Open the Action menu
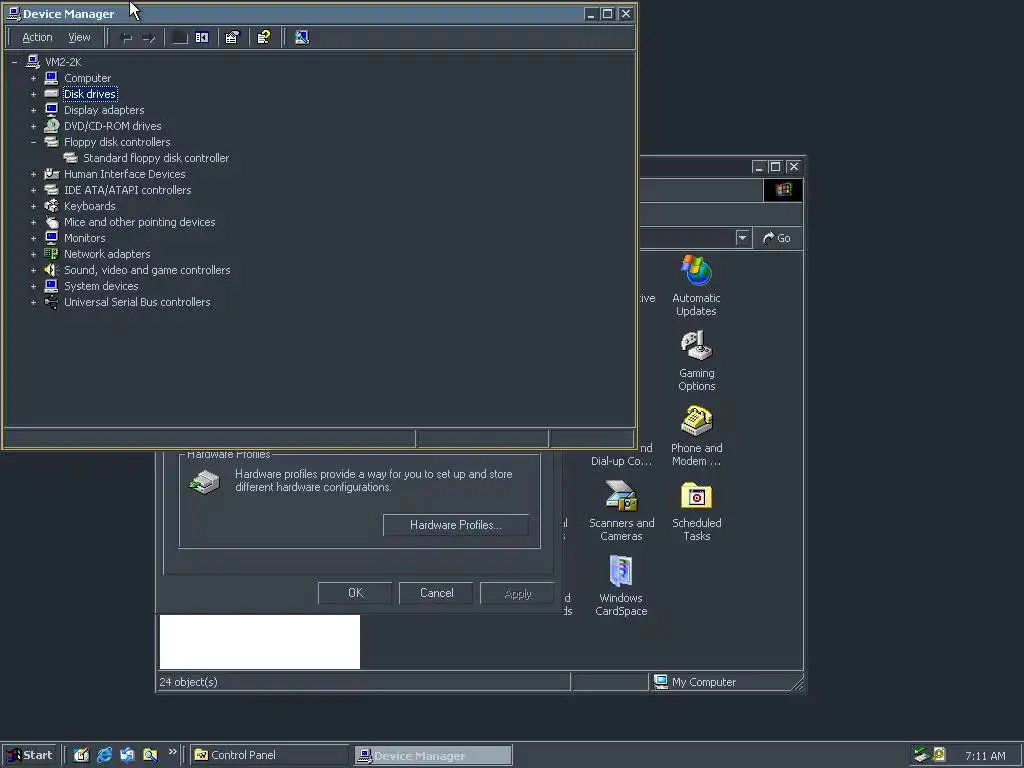The image size is (1024, 768). coord(37,37)
